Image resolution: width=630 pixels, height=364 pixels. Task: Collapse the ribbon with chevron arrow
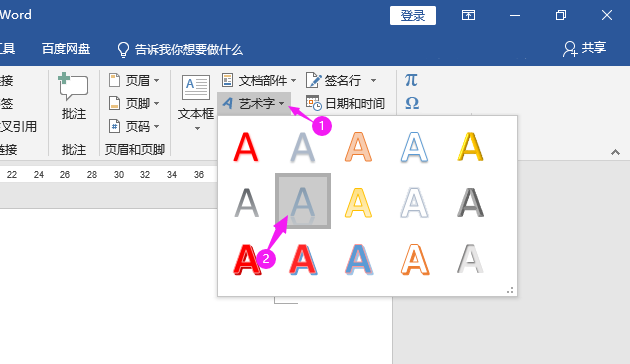click(x=615, y=152)
